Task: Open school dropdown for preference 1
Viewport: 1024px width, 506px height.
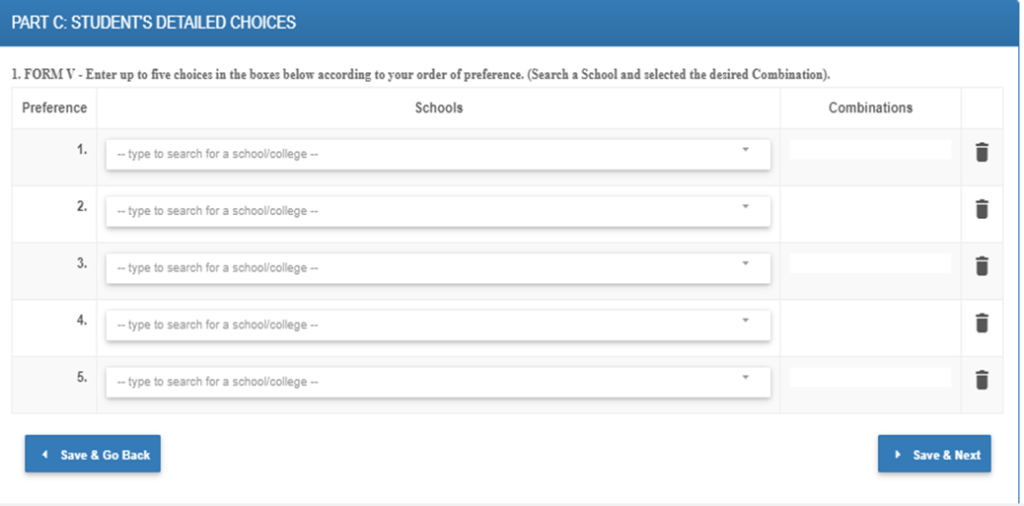Action: [x=745, y=150]
